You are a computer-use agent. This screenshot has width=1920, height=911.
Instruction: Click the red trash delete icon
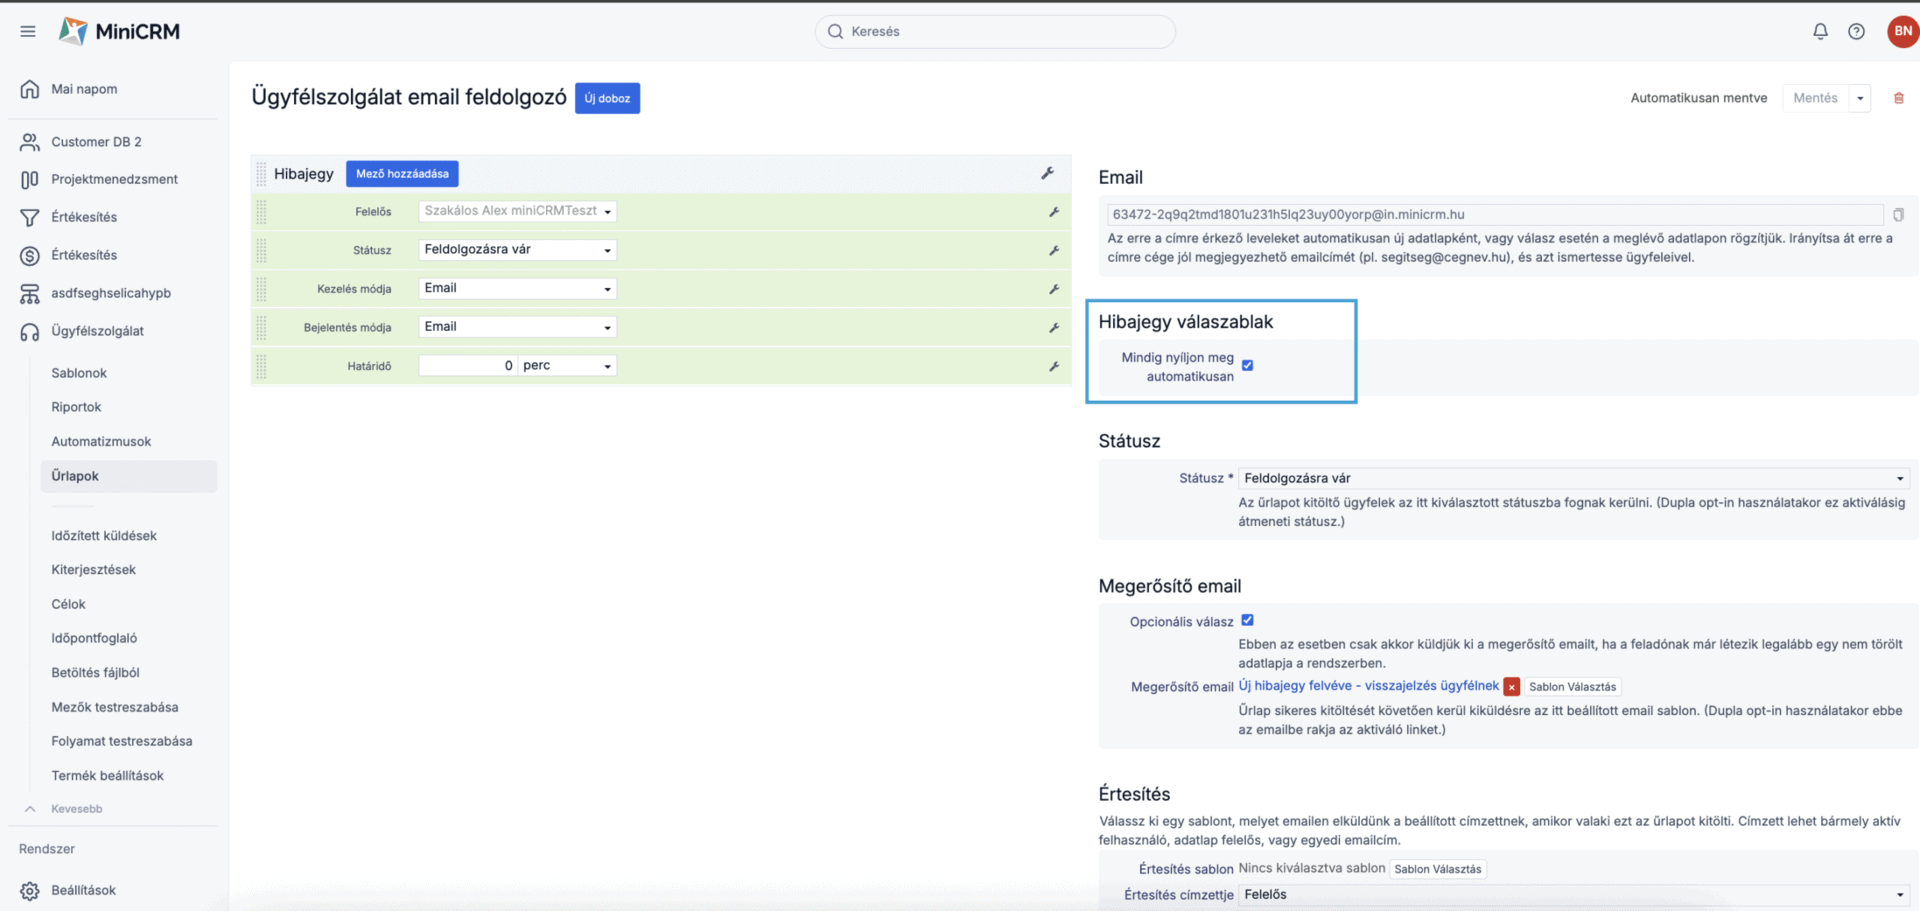pos(1898,98)
